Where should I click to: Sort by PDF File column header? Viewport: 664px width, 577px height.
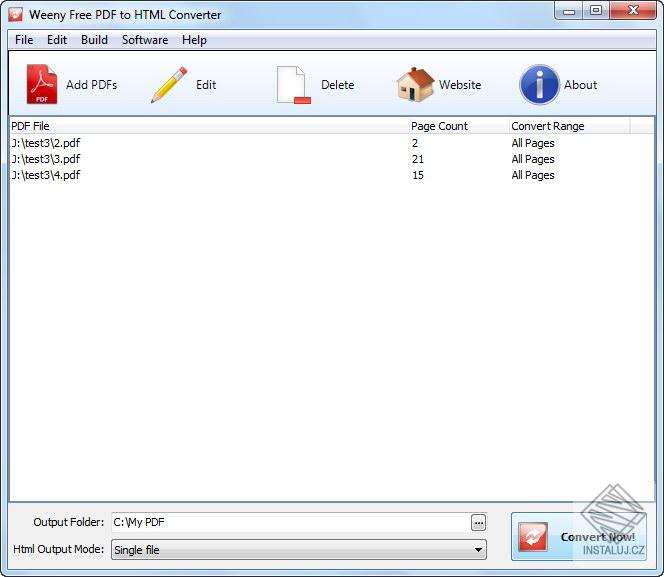[209, 126]
